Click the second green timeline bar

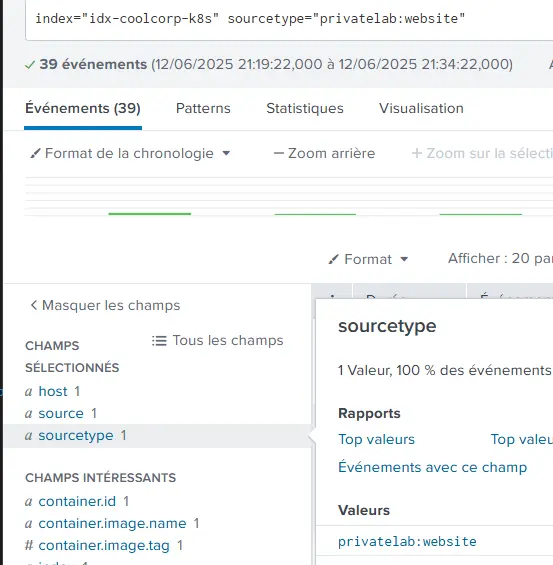coord(315,214)
